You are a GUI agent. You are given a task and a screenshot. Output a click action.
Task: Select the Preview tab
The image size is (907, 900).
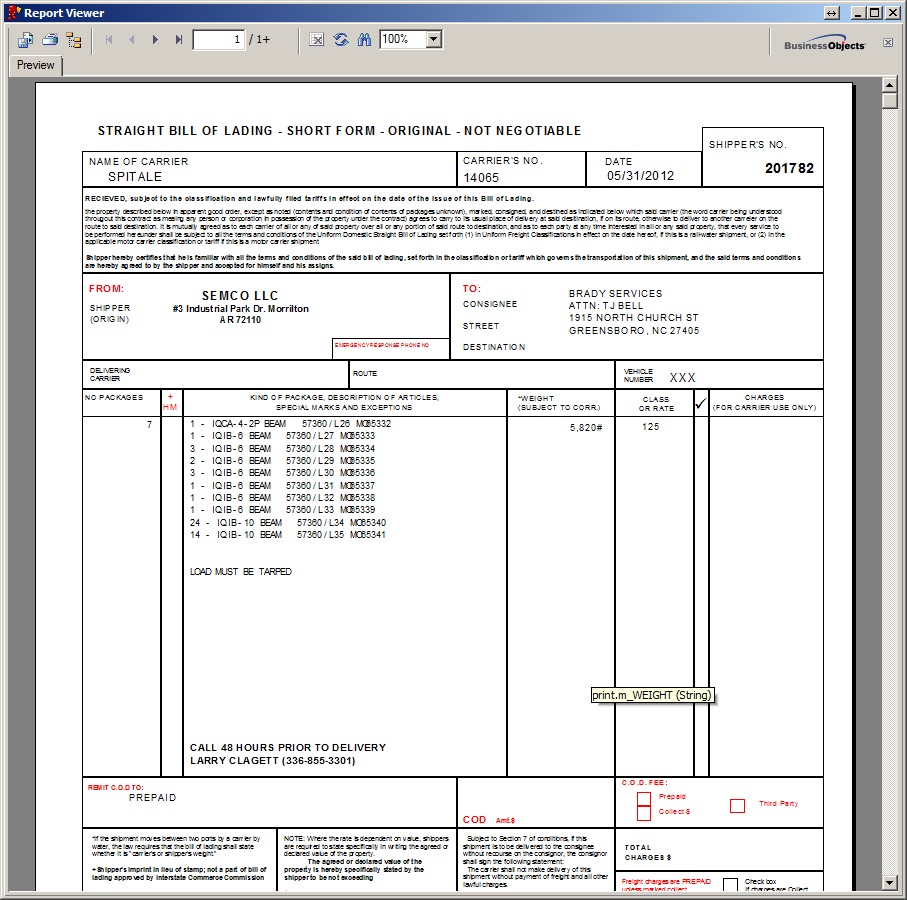click(x=36, y=65)
